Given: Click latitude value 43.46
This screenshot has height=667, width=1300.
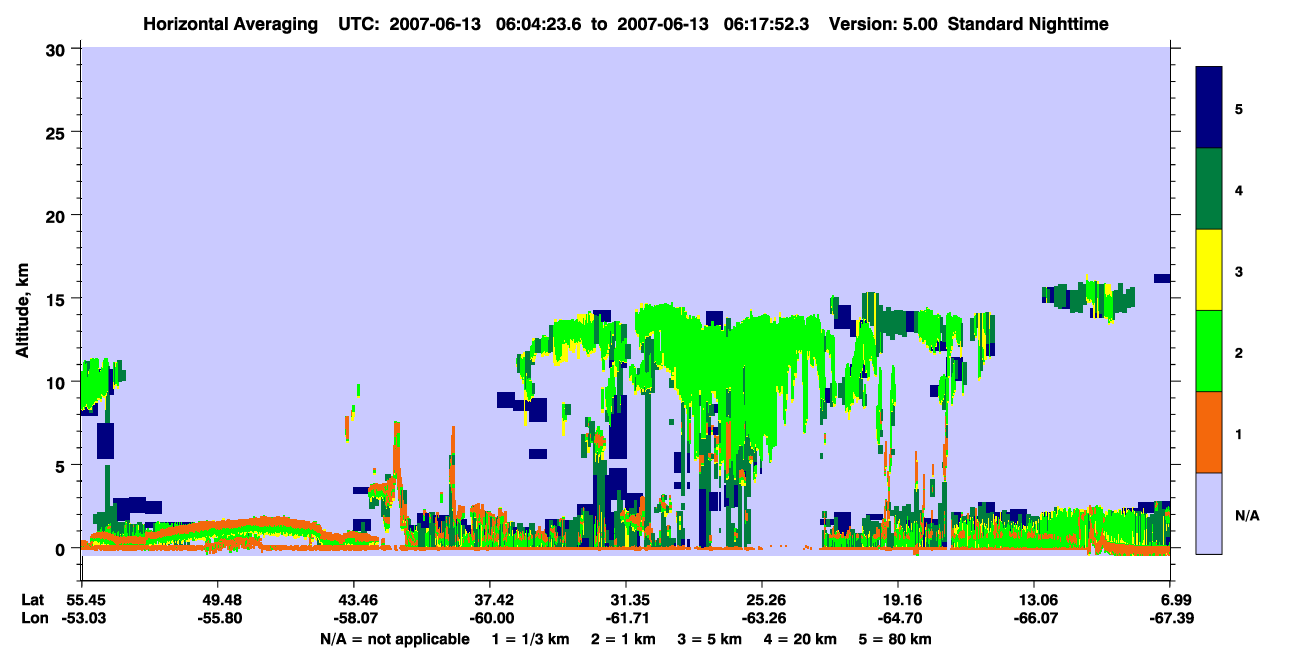Looking at the screenshot, I should click(353, 600).
